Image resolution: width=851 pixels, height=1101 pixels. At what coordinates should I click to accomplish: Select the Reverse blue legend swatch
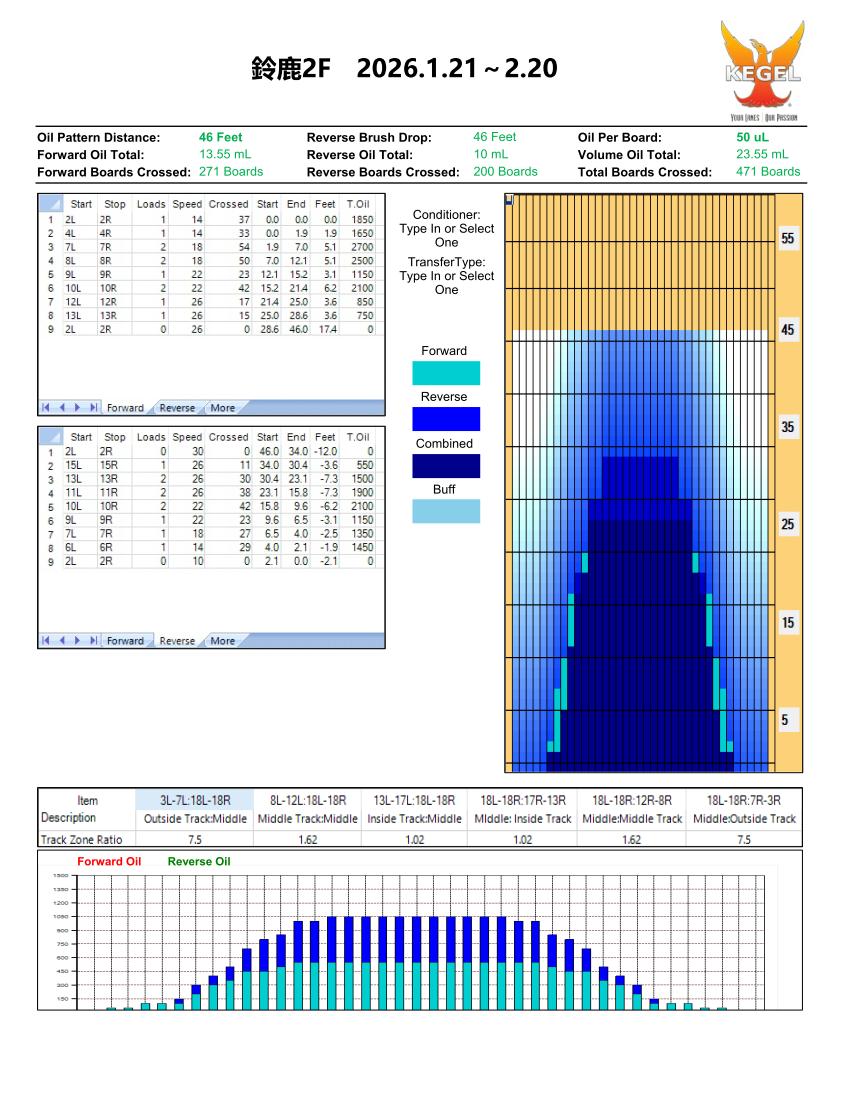(446, 419)
